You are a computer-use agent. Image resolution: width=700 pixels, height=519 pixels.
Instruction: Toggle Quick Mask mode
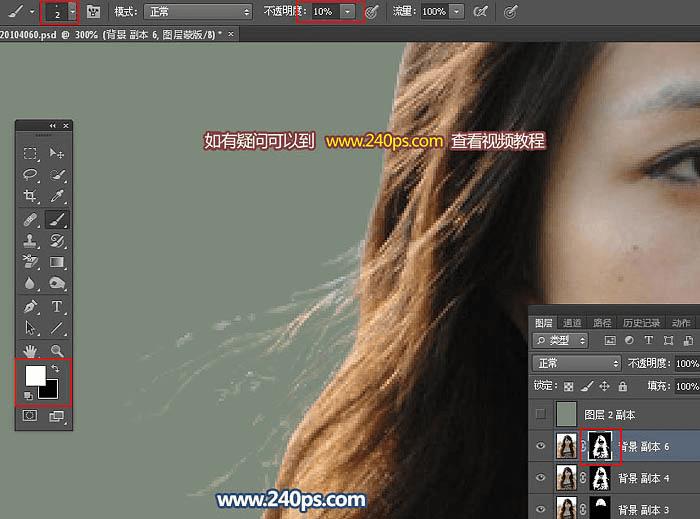(30, 416)
